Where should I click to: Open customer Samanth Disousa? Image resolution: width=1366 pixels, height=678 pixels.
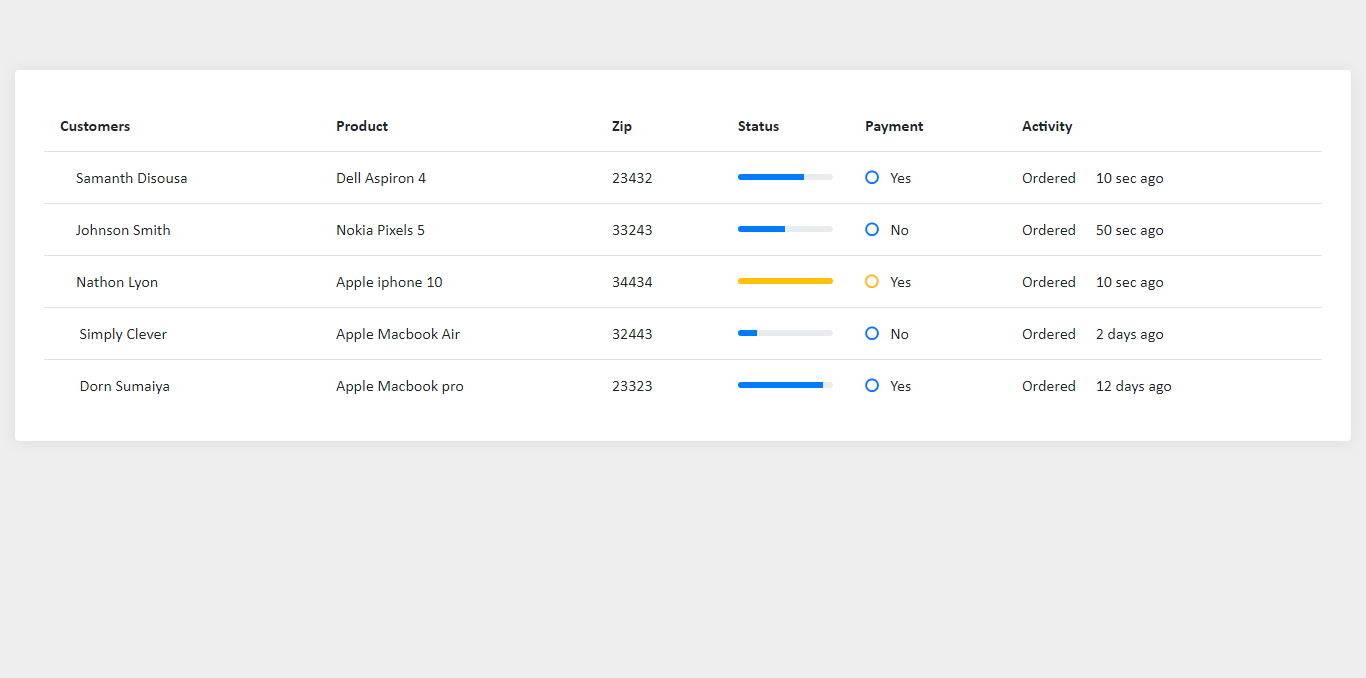(x=131, y=178)
